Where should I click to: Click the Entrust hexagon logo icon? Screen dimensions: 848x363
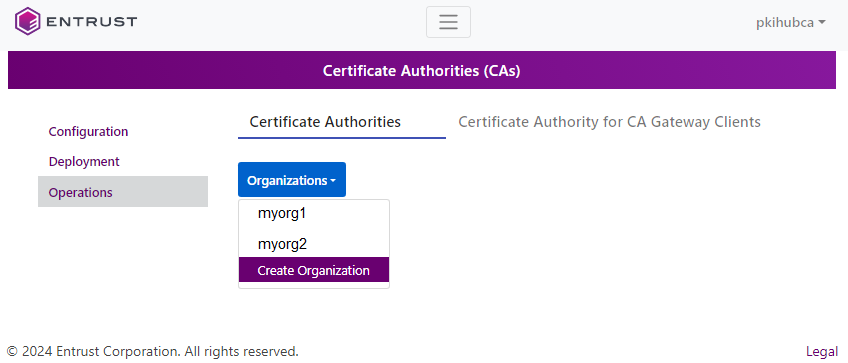point(28,22)
